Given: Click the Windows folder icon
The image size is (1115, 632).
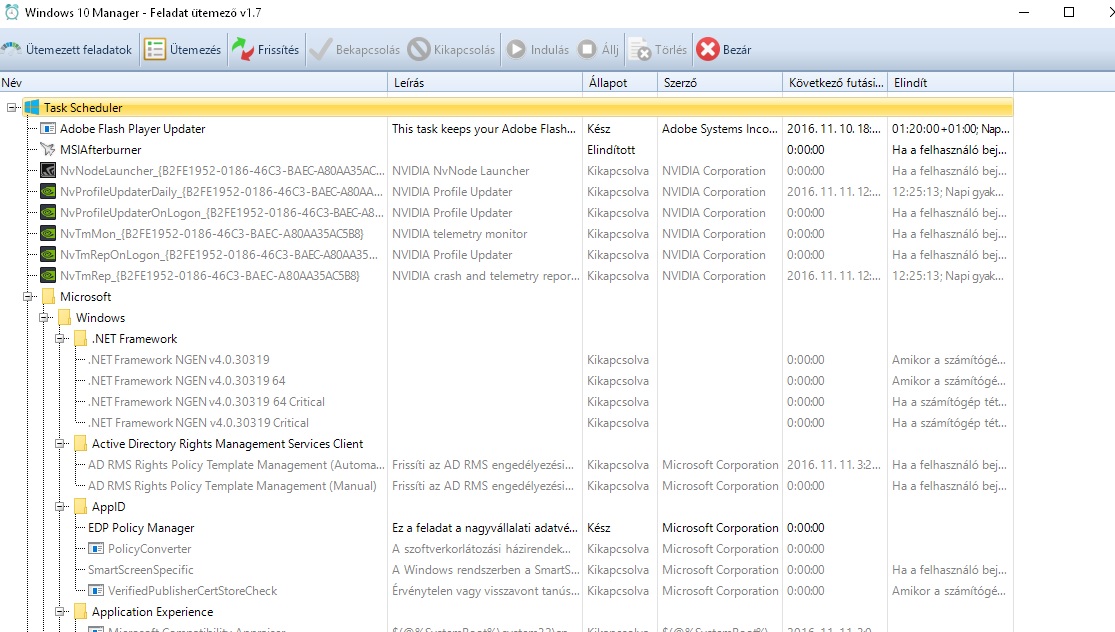Looking at the screenshot, I should tap(65, 318).
